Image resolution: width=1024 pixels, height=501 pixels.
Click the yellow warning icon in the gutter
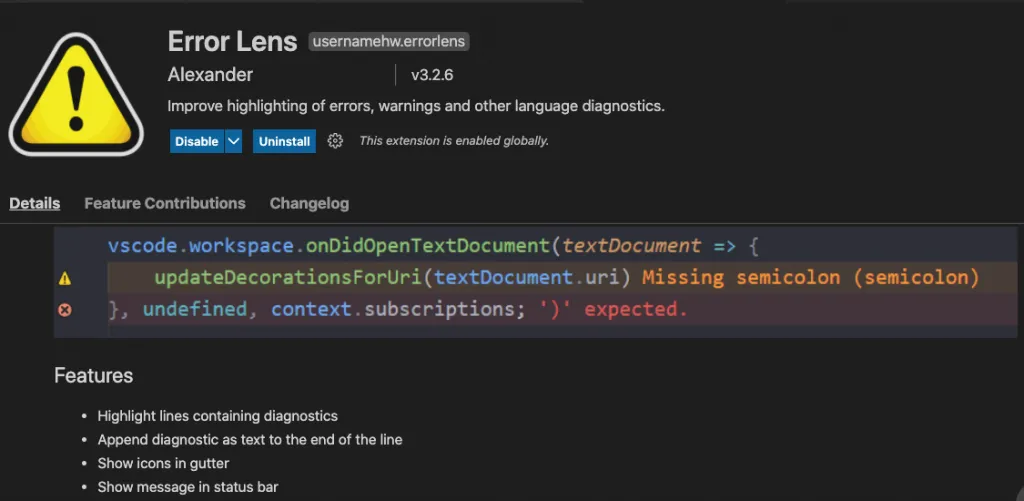(x=65, y=279)
